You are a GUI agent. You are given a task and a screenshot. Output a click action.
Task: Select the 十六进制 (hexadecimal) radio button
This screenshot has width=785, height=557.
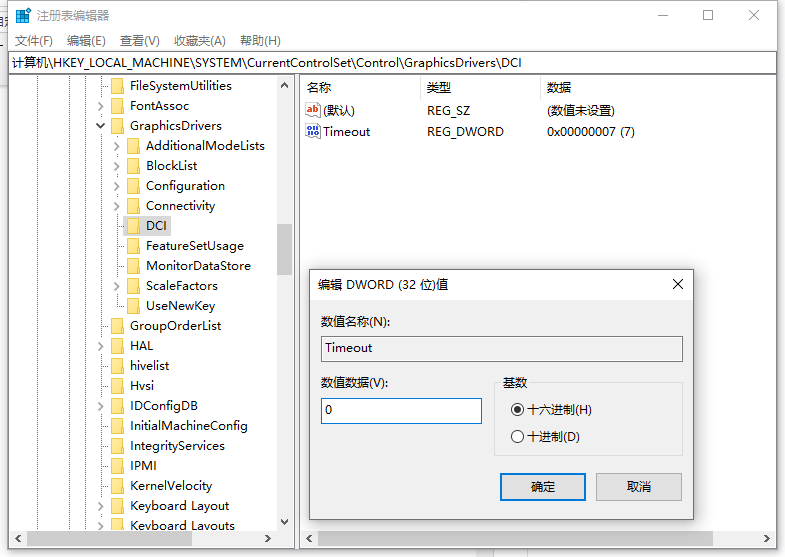(x=517, y=410)
